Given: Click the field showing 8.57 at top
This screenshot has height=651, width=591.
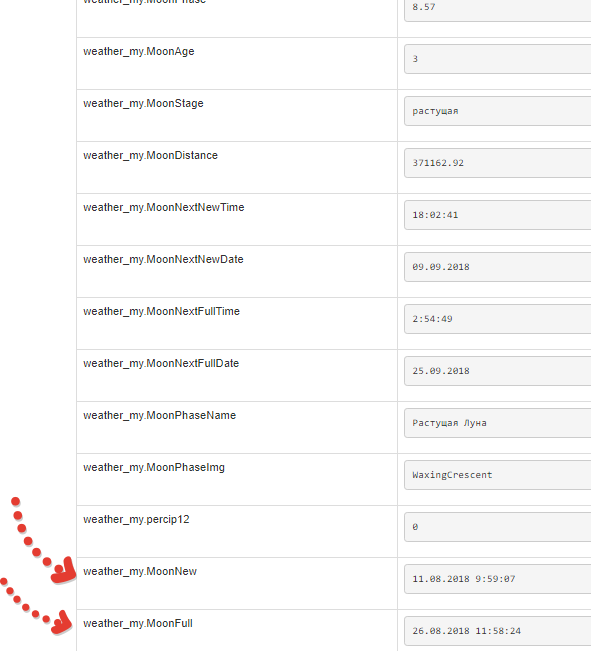Looking at the screenshot, I should [498, 8].
